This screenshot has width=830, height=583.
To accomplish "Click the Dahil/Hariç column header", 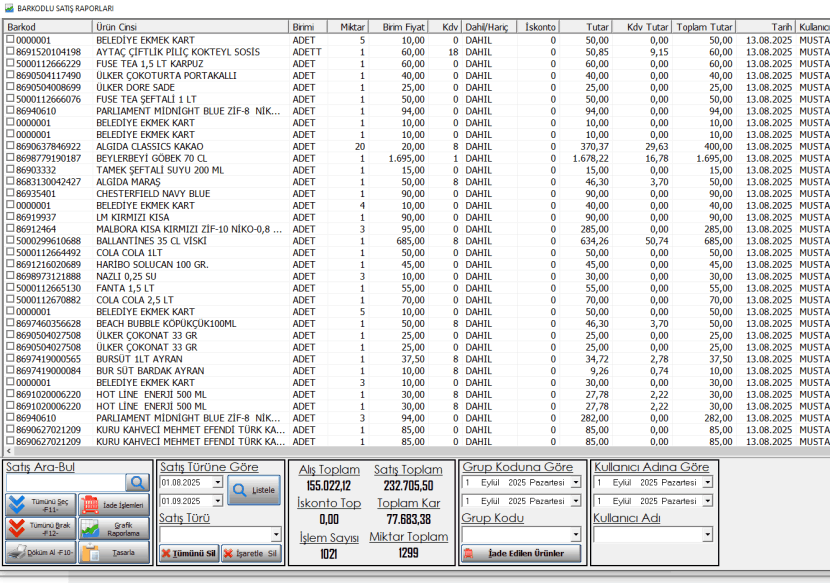I will pyautogui.click(x=489, y=27).
